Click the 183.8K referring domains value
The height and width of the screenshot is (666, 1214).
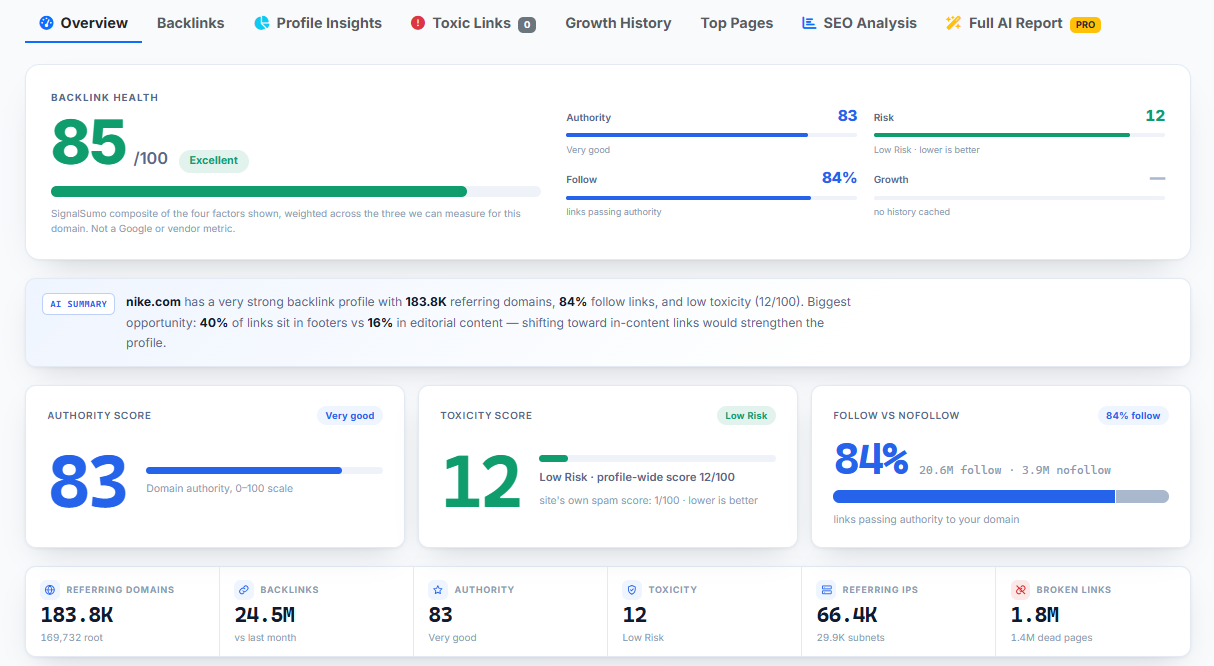pos(77,615)
